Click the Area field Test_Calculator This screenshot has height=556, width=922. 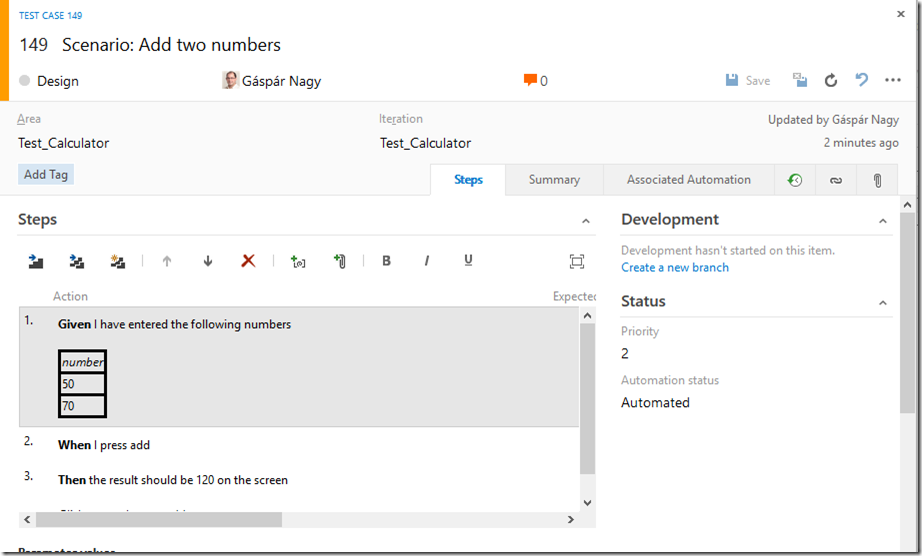click(x=64, y=143)
